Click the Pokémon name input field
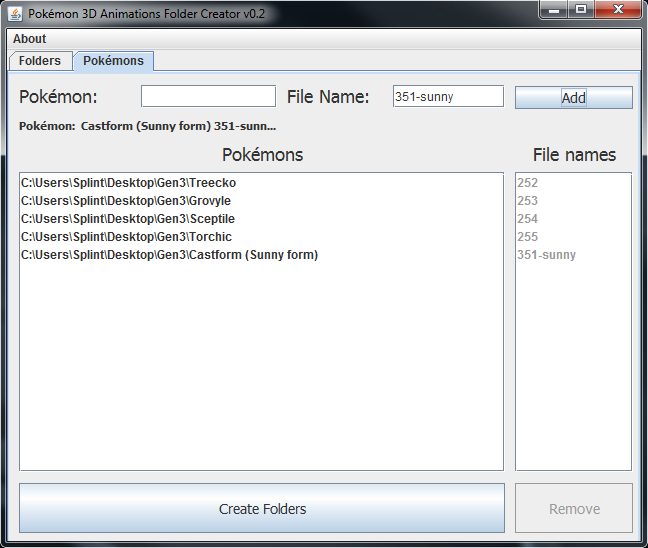Image resolution: width=648 pixels, height=548 pixels. click(x=208, y=96)
